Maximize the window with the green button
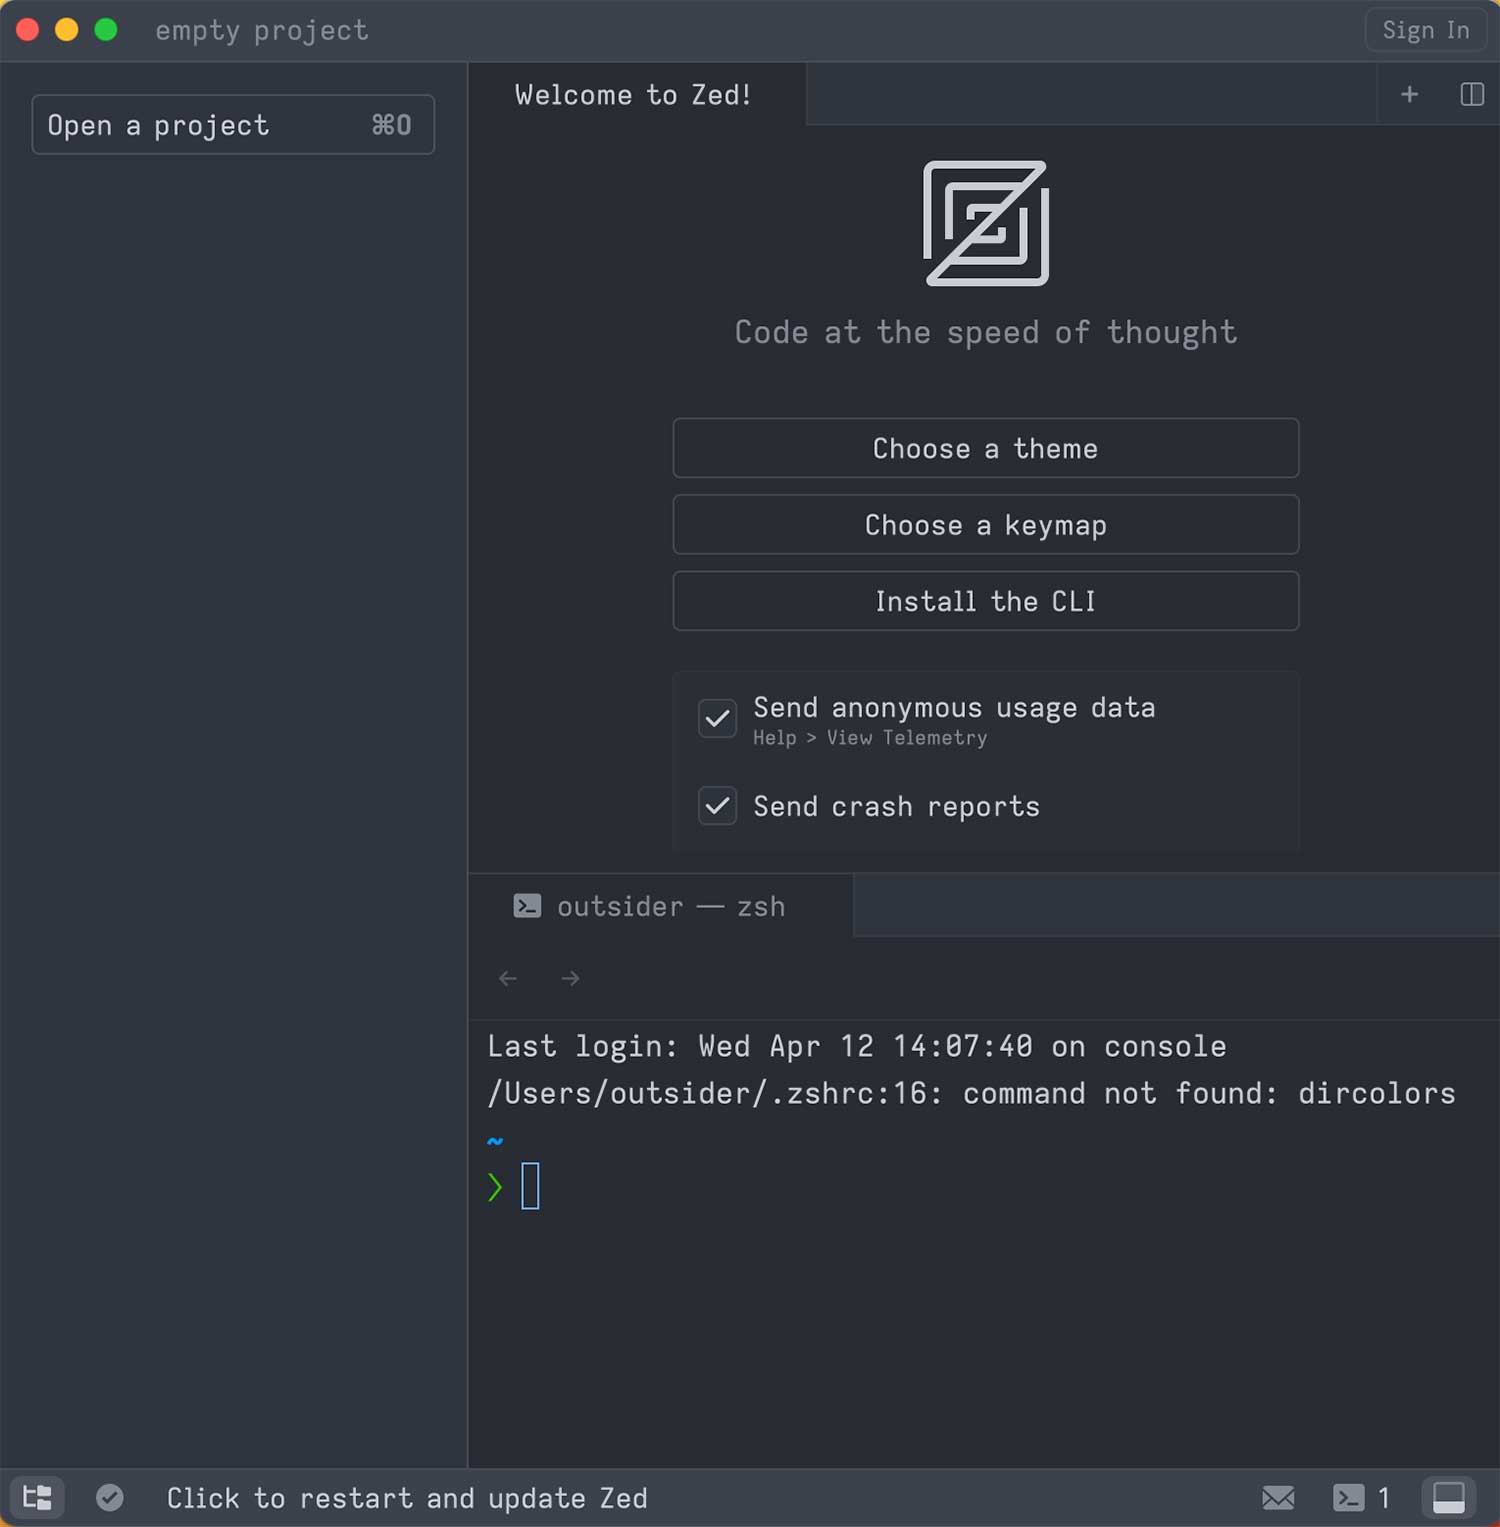This screenshot has height=1527, width=1500. (106, 30)
